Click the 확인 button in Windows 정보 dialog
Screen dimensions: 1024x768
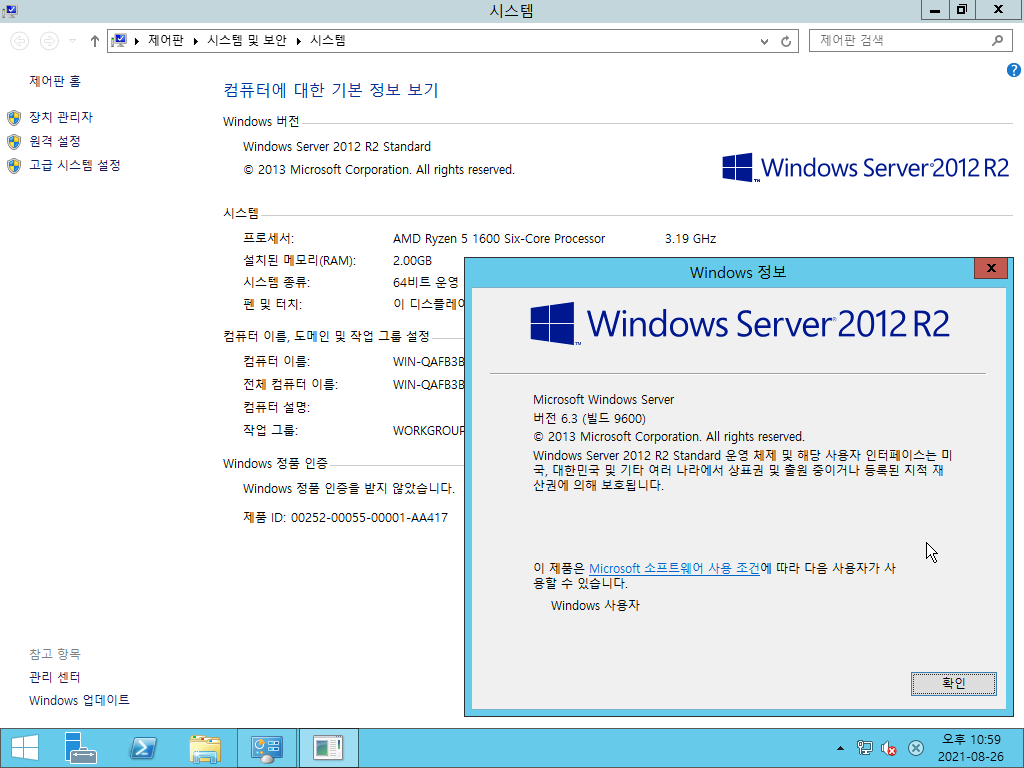(953, 683)
